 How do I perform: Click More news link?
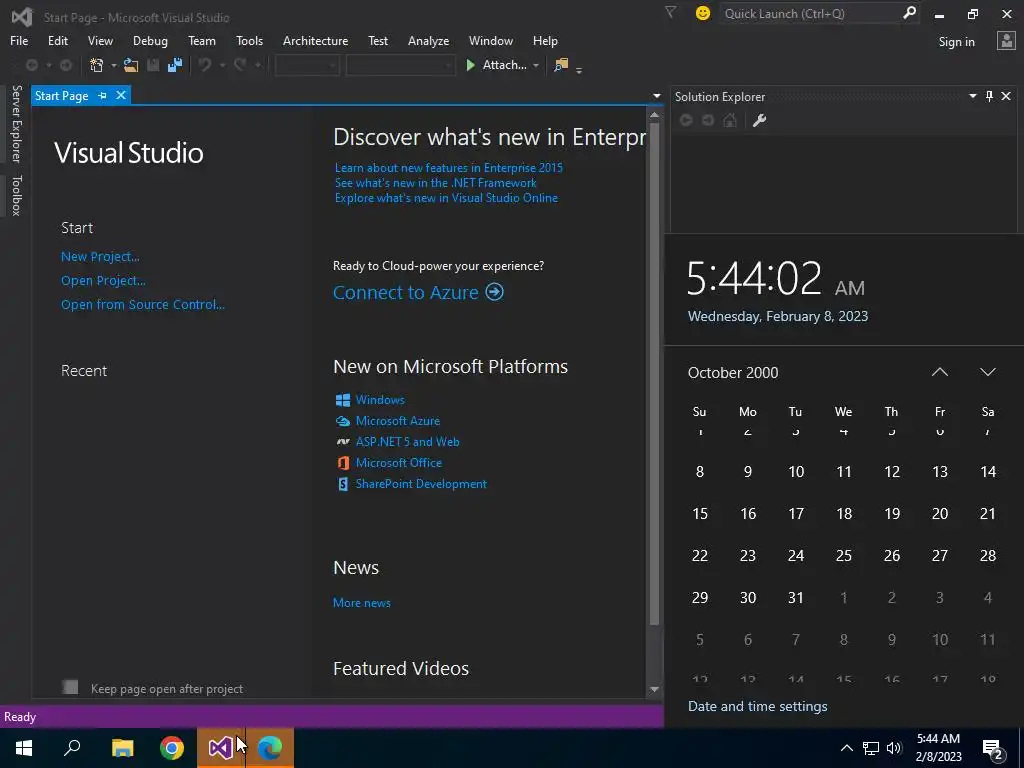coord(362,603)
